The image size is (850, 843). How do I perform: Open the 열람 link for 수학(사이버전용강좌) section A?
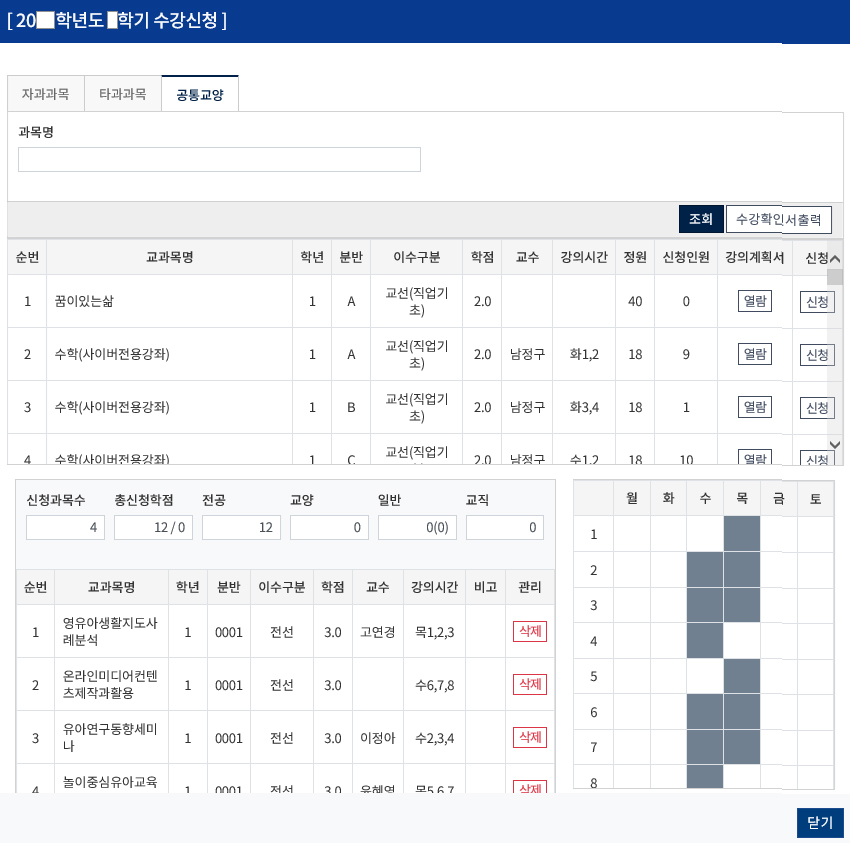pos(753,353)
